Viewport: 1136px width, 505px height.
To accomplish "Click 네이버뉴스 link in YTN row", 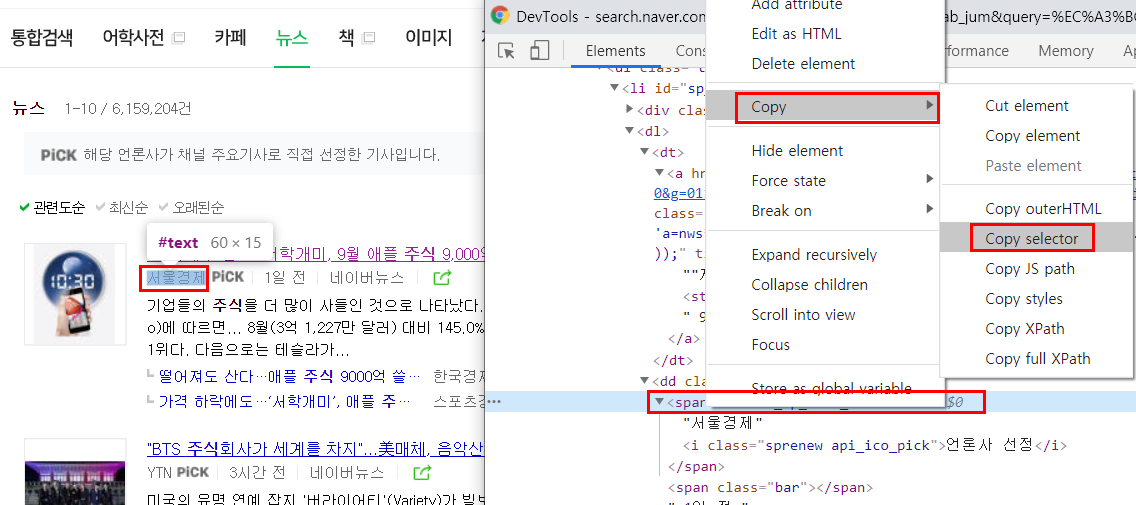I will coord(346,473).
